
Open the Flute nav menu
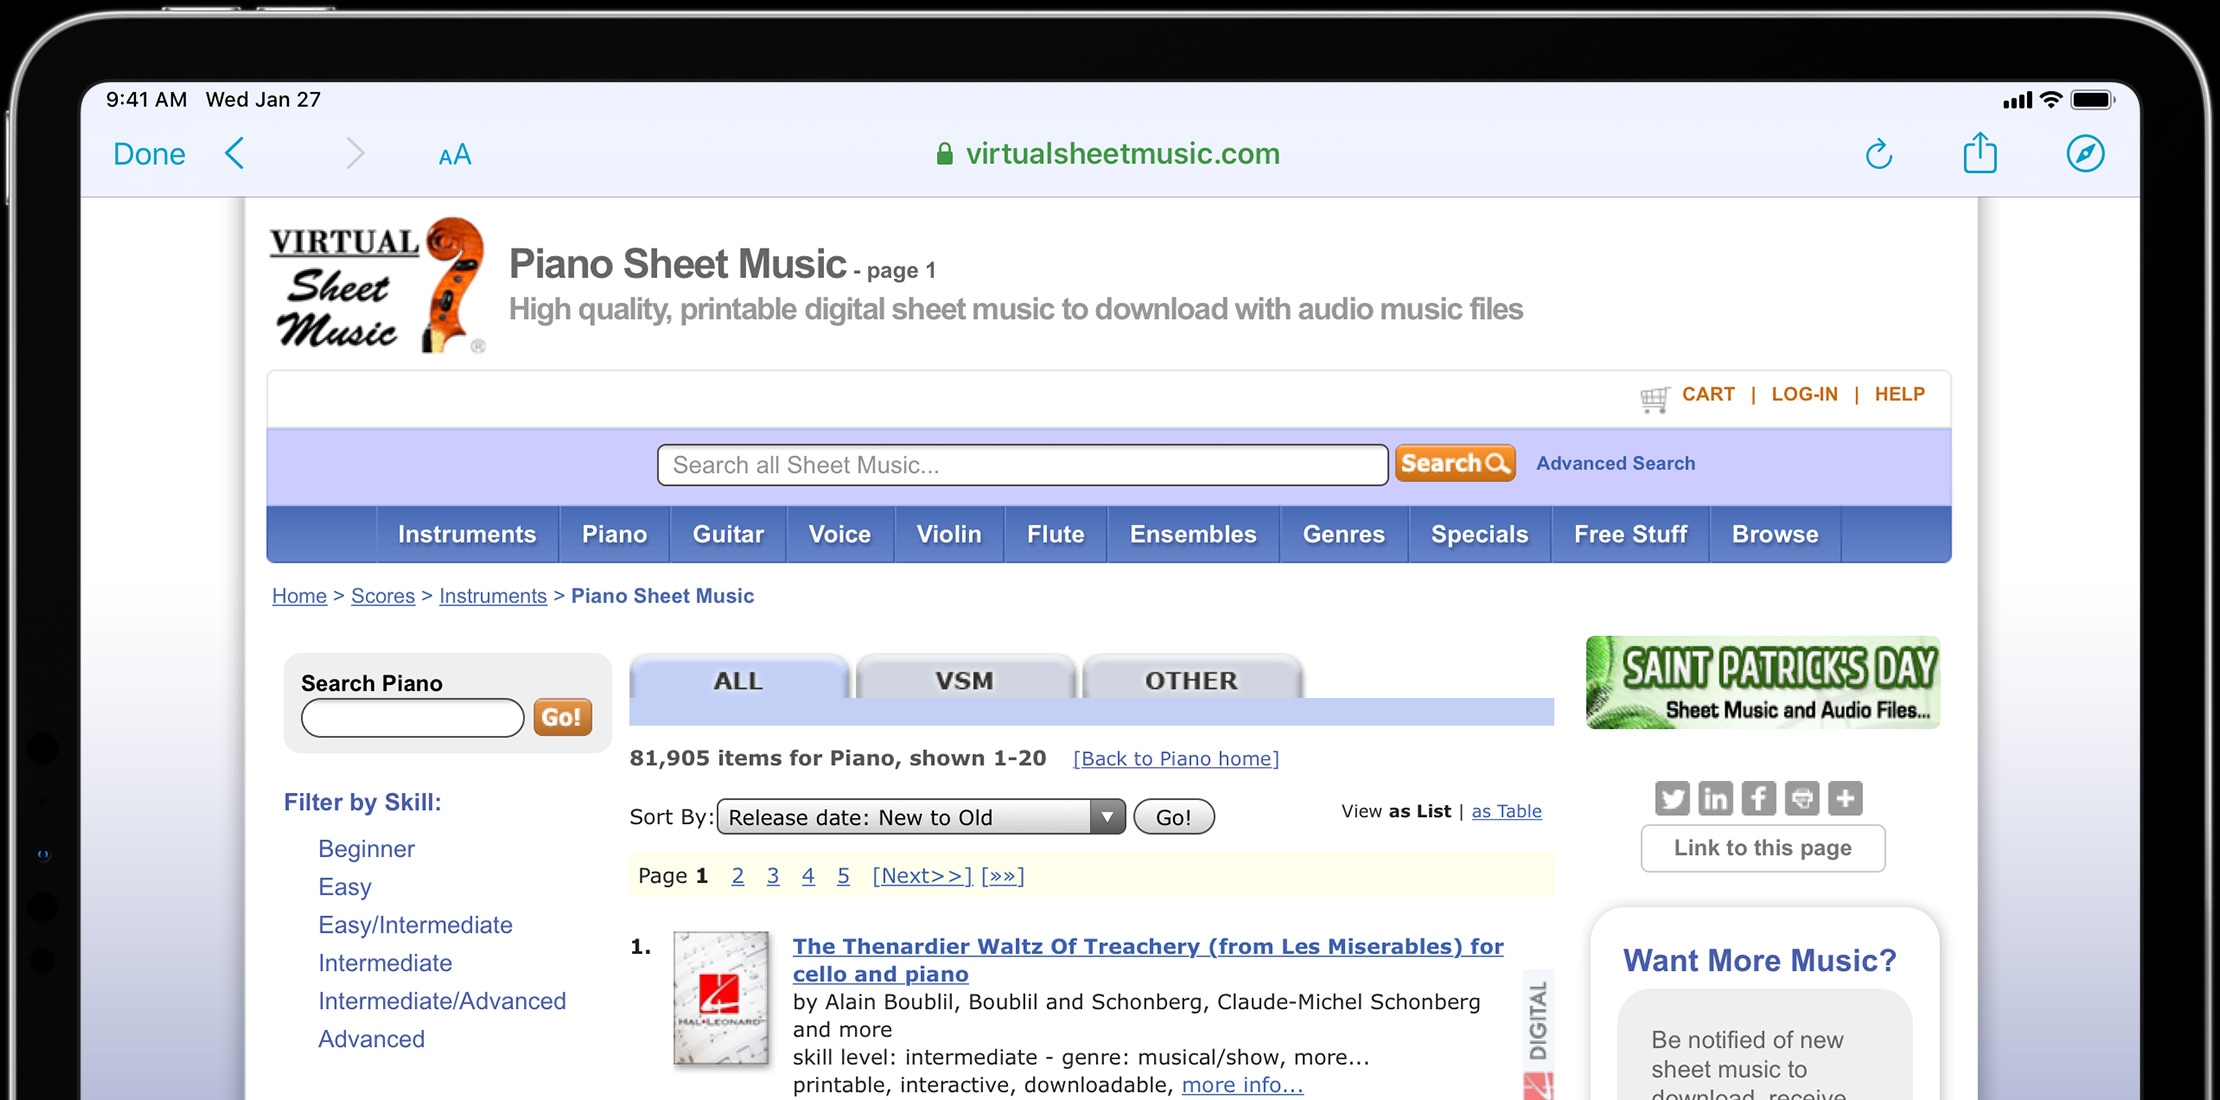1056,534
